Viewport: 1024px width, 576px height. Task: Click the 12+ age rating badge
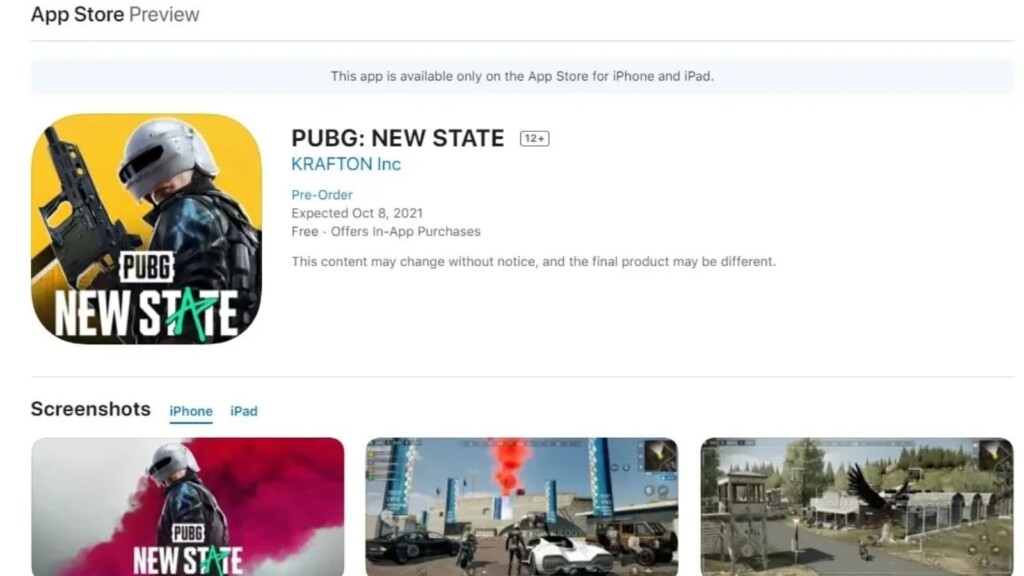tap(534, 138)
